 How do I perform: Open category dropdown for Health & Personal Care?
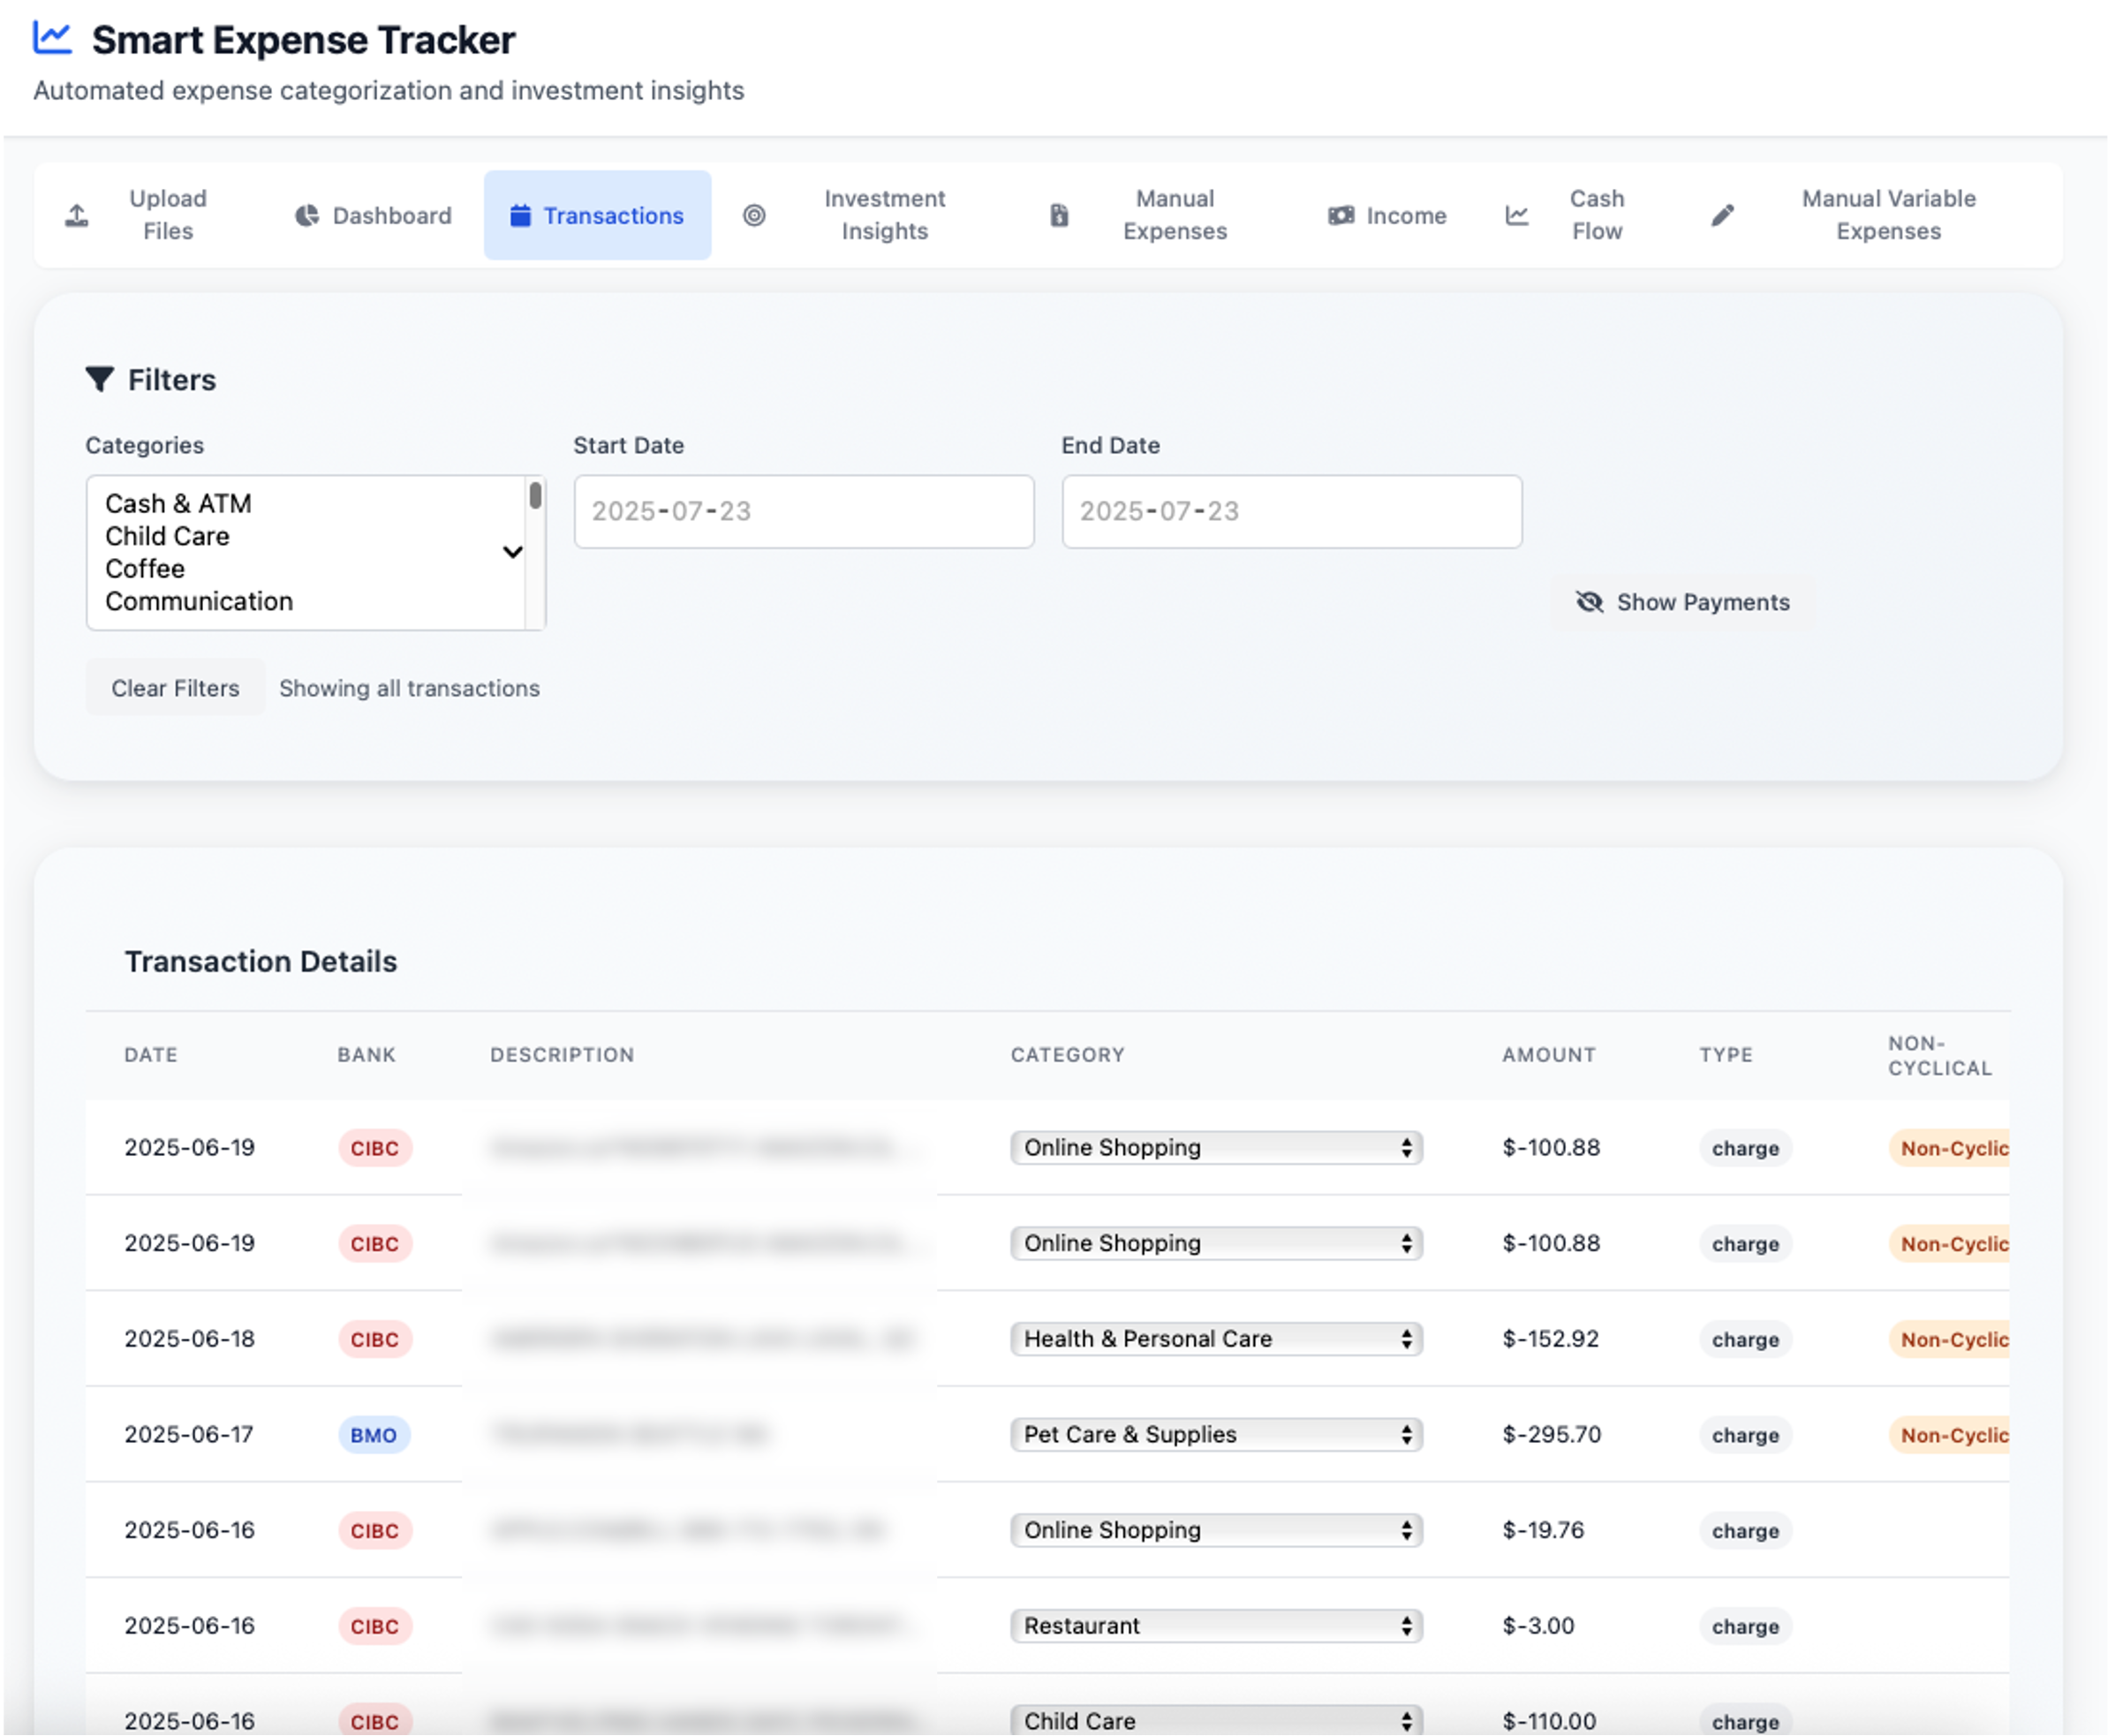tap(1215, 1339)
